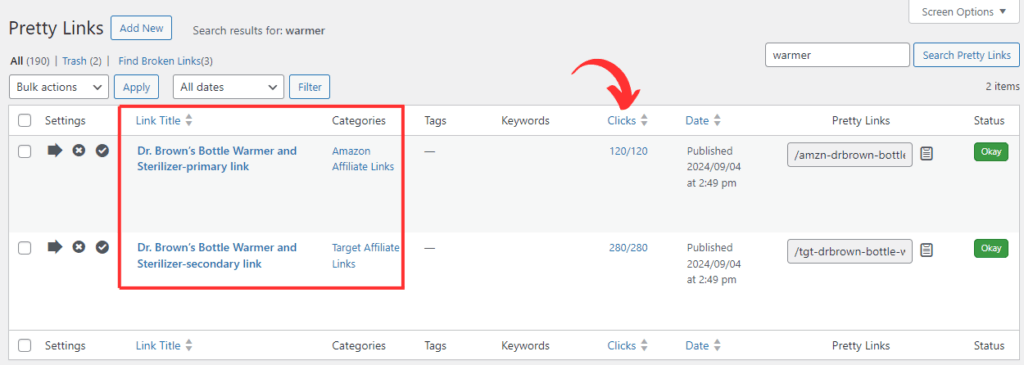View the 280/280 clicks report

click(628, 247)
